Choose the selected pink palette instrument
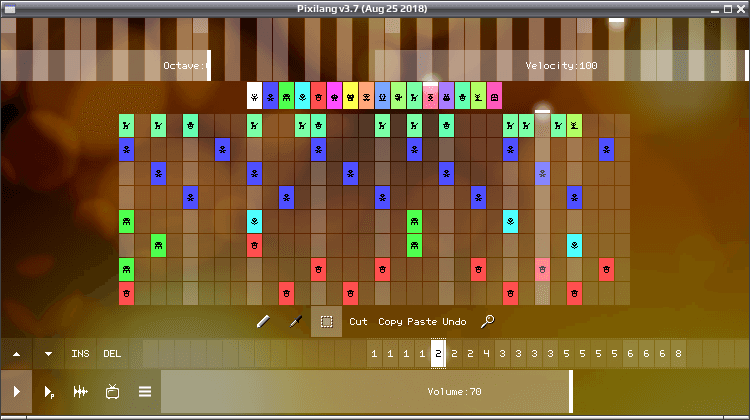This screenshot has height=420, width=750. pyautogui.click(x=430, y=97)
